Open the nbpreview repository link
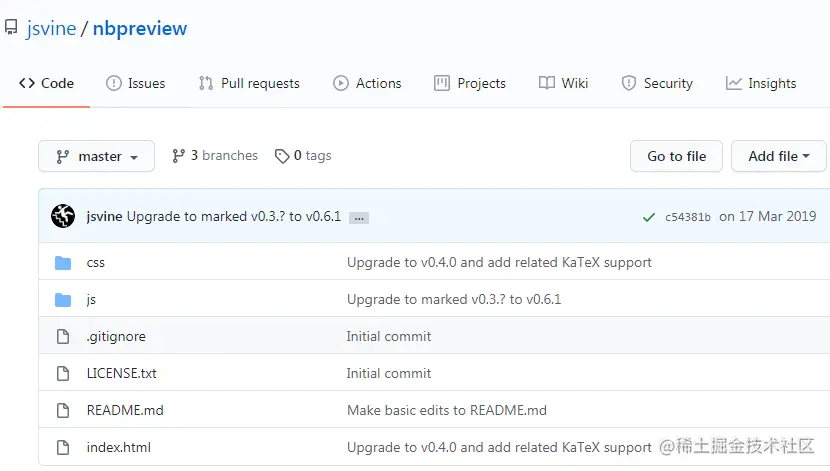830x471 pixels. [140, 29]
